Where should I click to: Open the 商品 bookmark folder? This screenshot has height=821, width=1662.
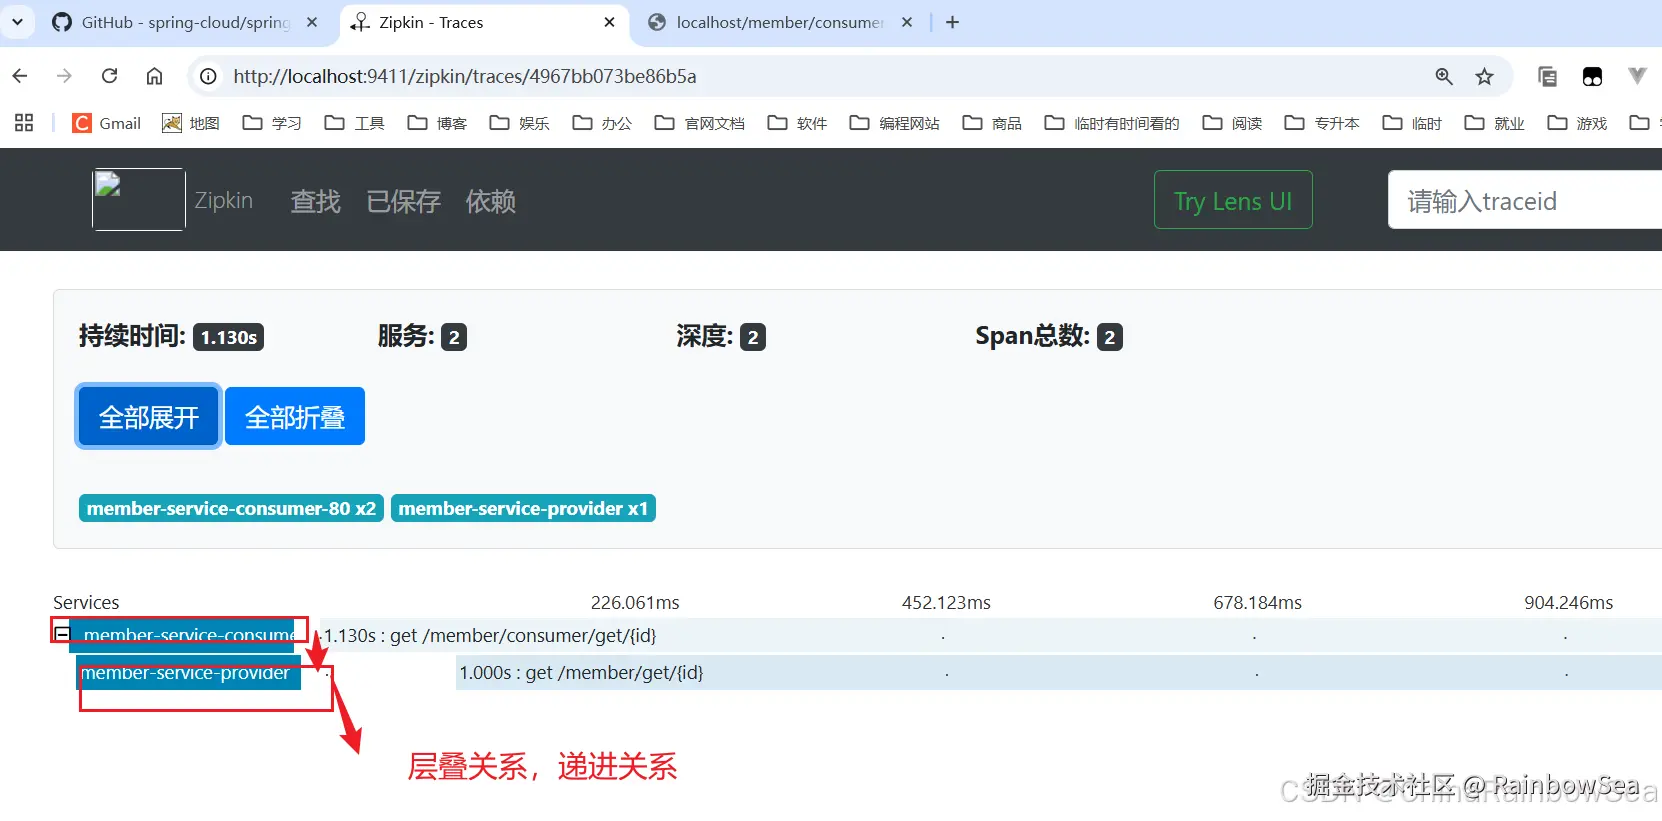(x=992, y=123)
